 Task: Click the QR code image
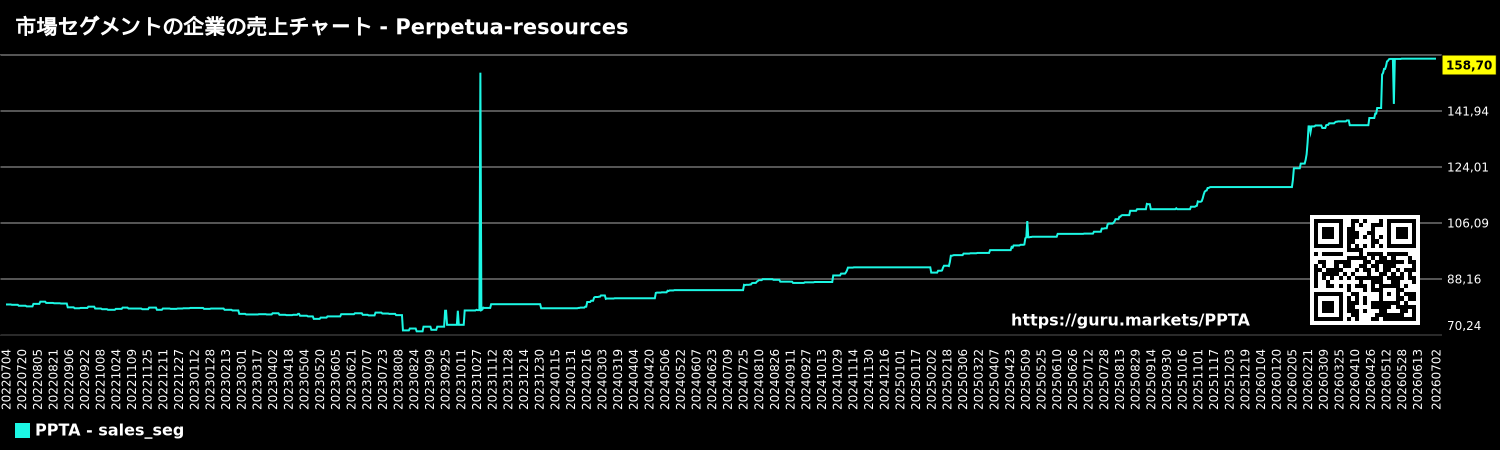1365,270
